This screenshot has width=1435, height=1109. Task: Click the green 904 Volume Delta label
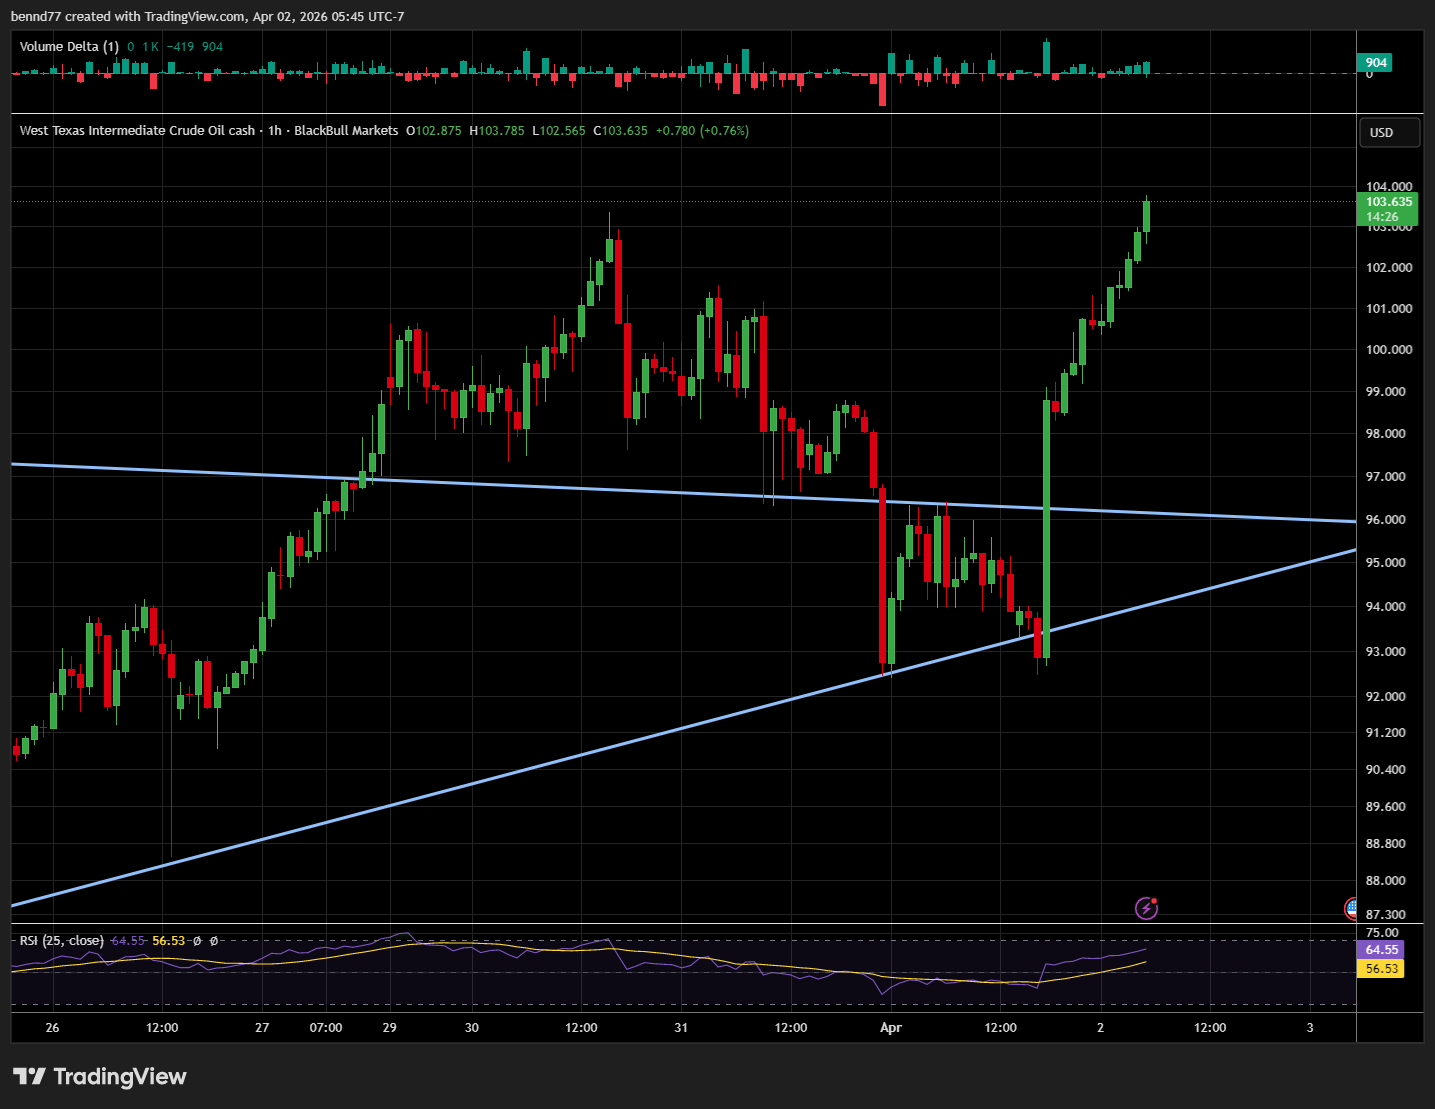tap(1376, 63)
